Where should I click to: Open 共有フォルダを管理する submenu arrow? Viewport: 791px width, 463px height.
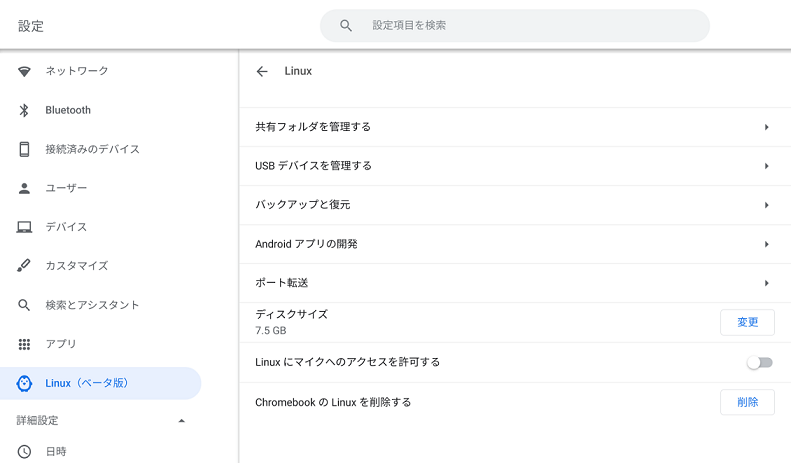point(766,127)
